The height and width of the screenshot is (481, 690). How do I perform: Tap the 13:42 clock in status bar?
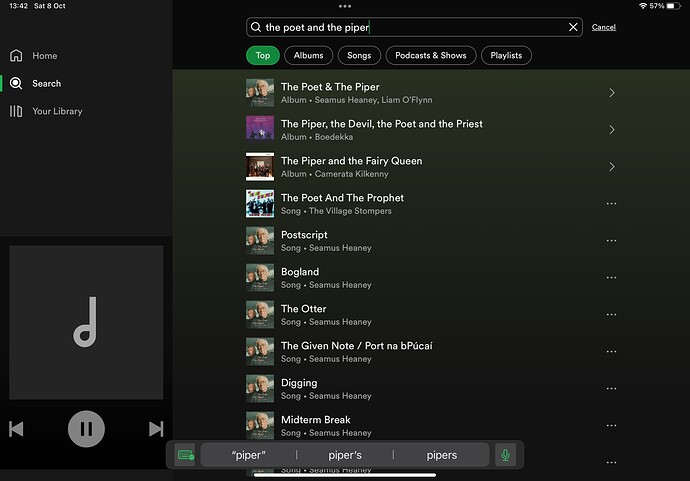coord(18,6)
